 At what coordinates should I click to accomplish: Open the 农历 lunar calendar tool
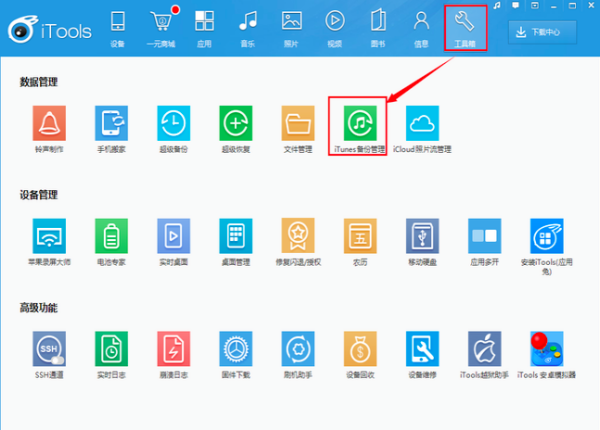point(360,236)
